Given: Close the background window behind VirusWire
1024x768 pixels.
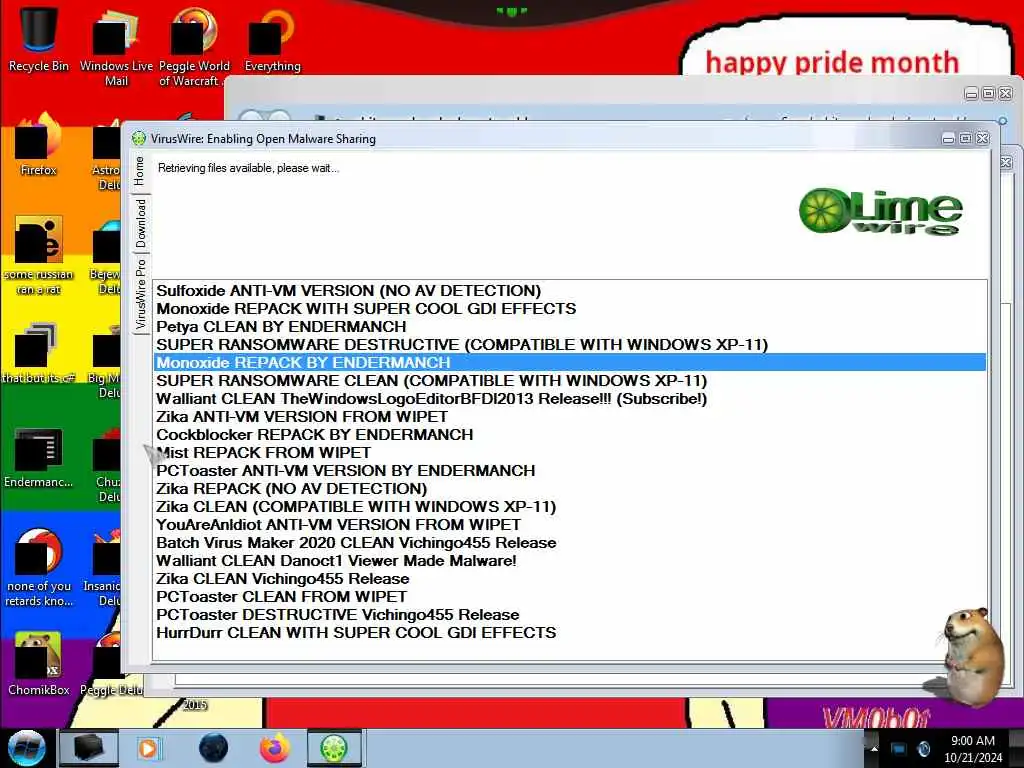Looking at the screenshot, I should click(x=1006, y=93).
